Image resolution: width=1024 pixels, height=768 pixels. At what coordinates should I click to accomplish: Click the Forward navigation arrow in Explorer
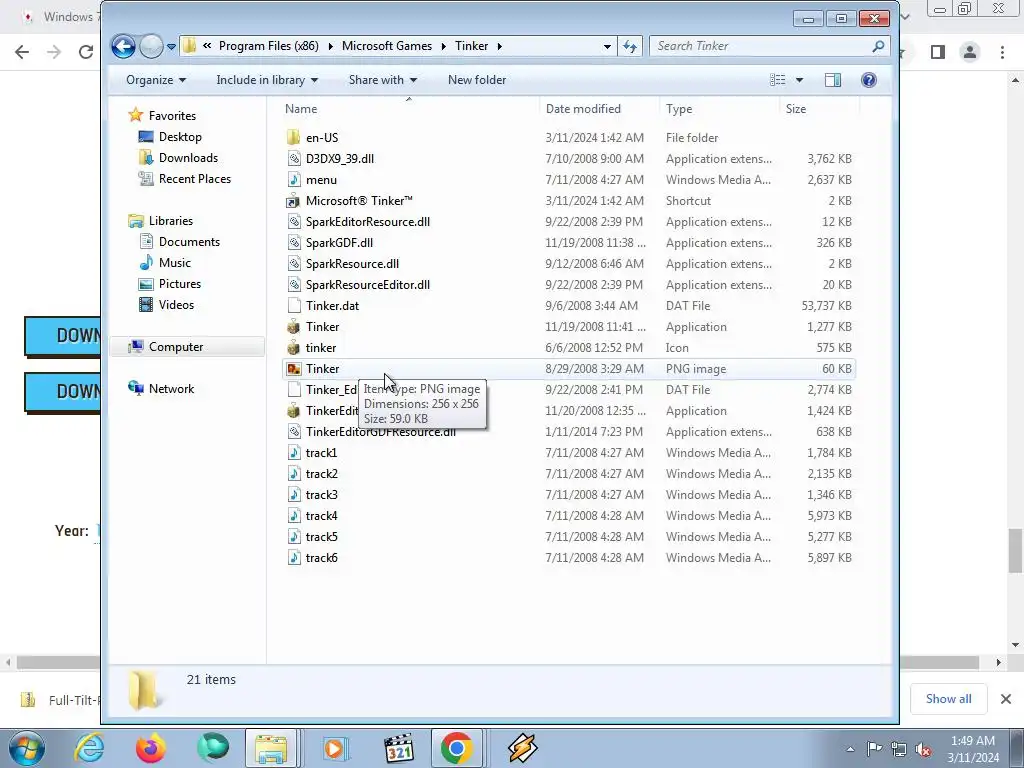point(151,46)
